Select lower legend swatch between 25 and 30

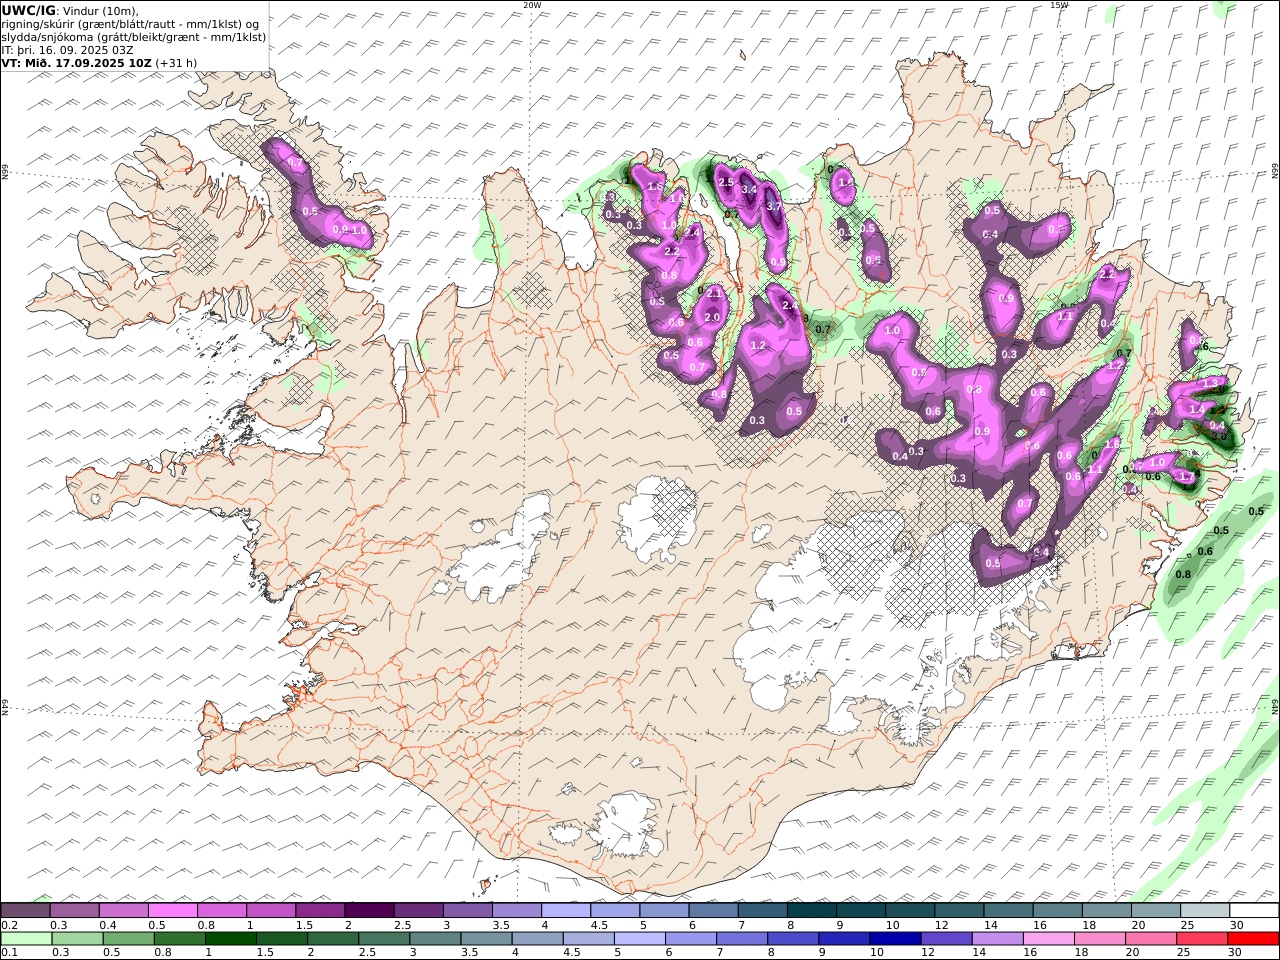pyautogui.click(x=1201, y=938)
